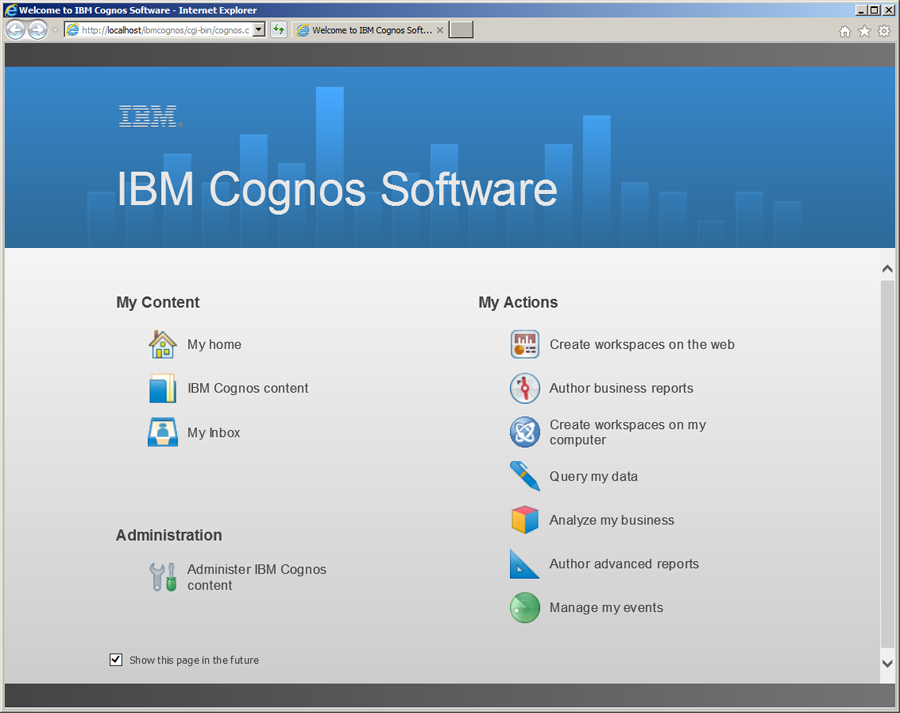Click the Manage my events radar icon
The image size is (900, 713).
pos(525,607)
